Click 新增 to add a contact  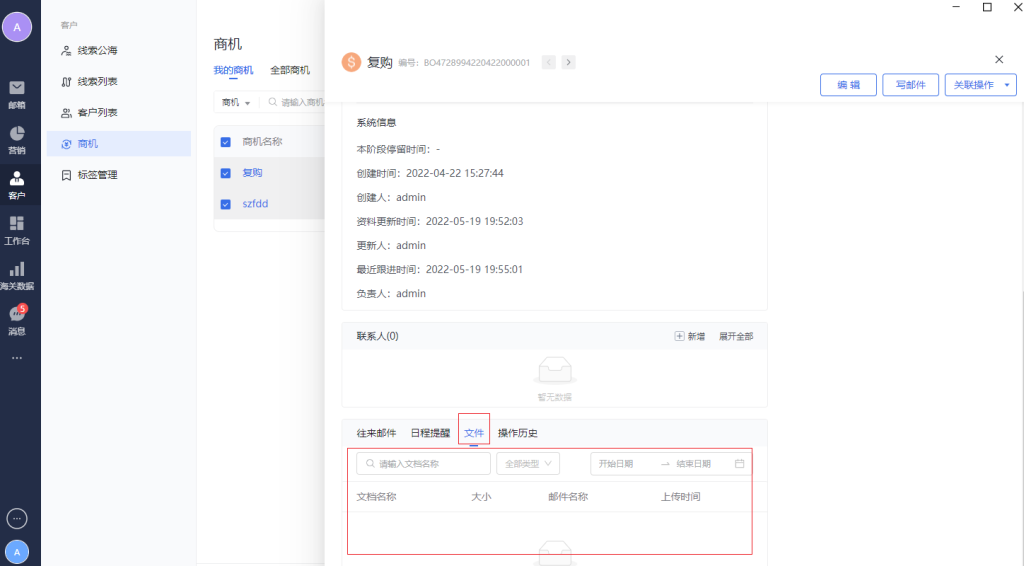click(x=690, y=337)
